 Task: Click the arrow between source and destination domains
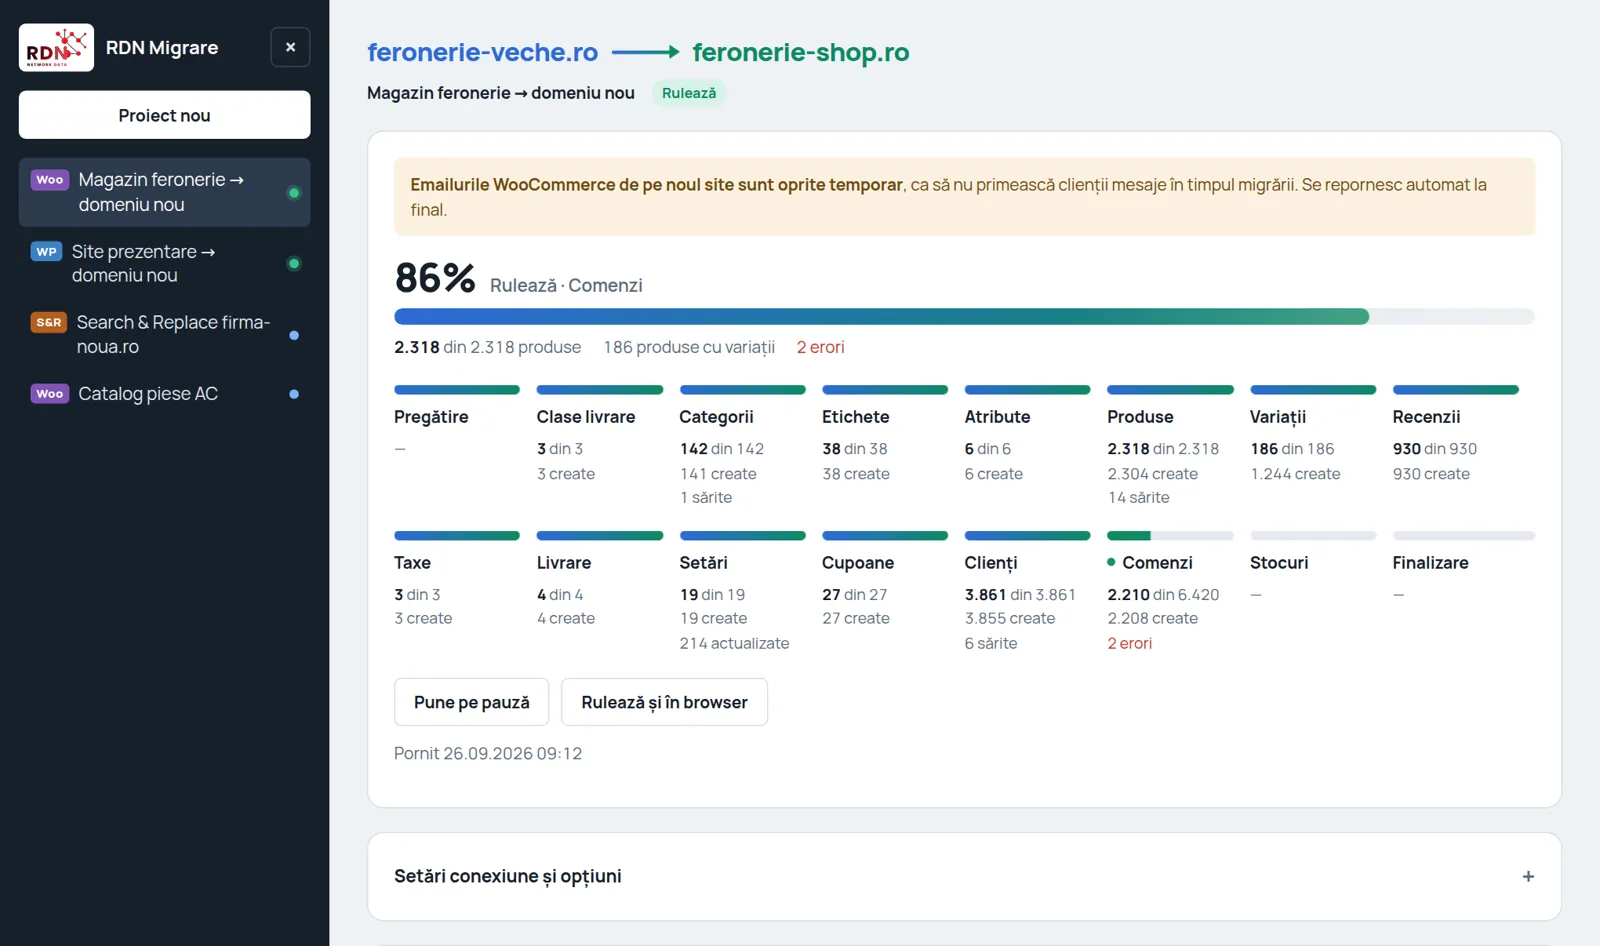coord(646,52)
